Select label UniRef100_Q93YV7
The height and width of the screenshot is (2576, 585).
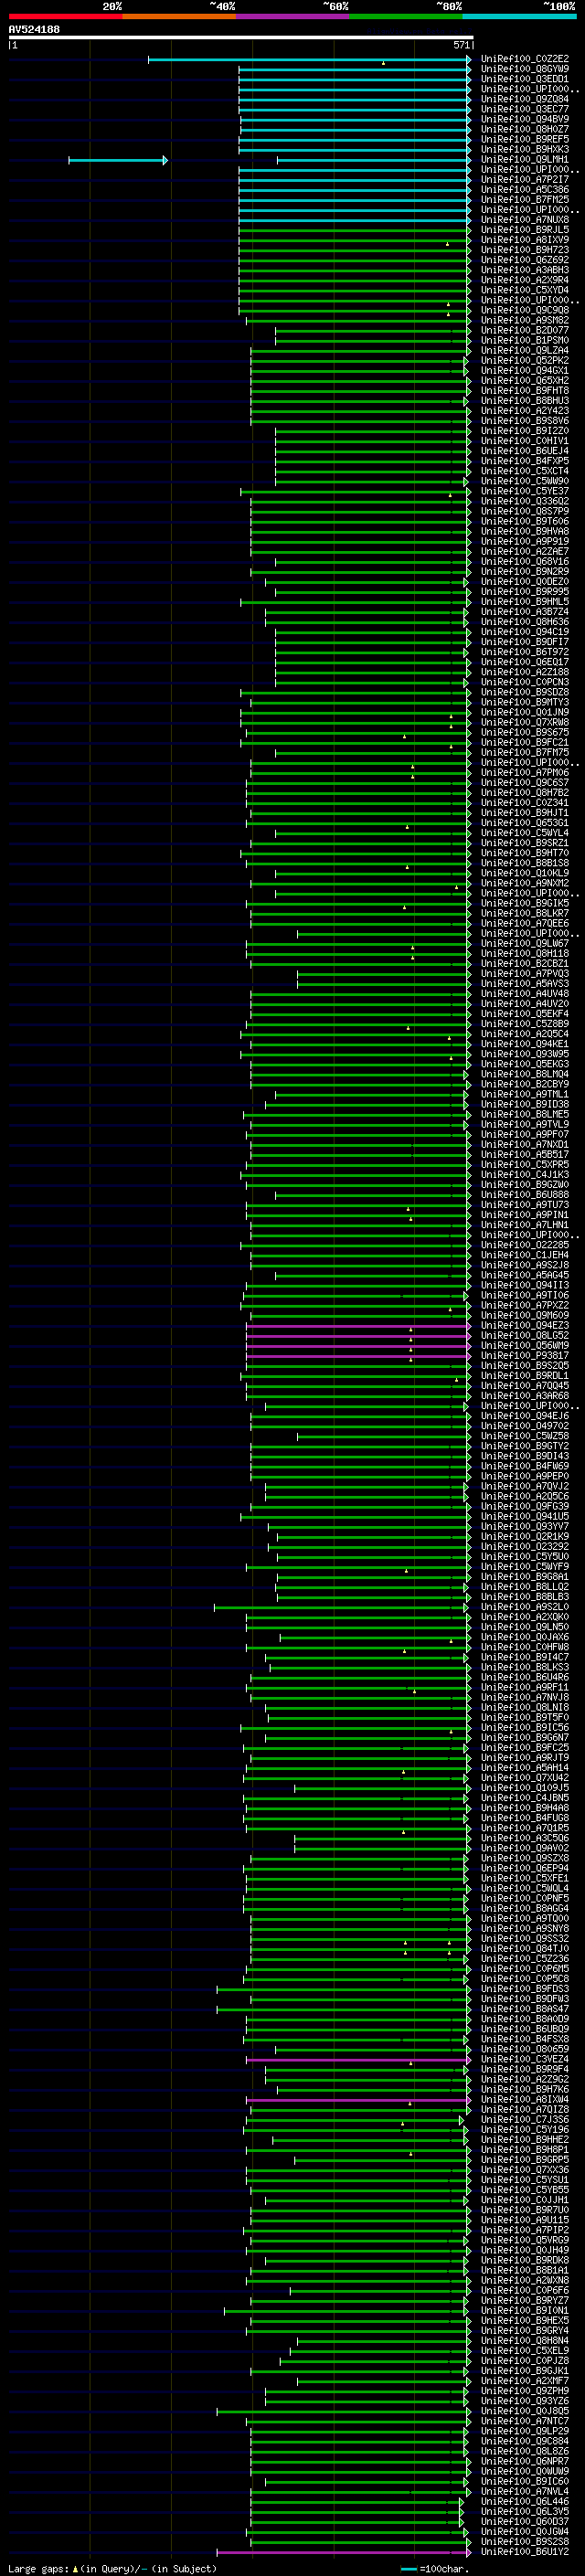pos(524,1527)
